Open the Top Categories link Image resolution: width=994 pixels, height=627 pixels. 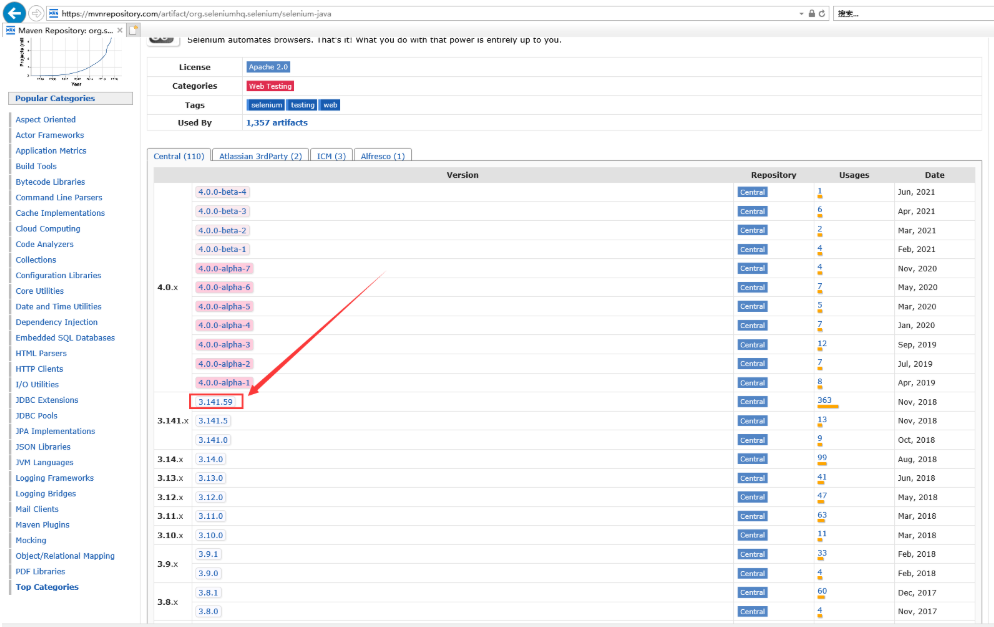click(47, 587)
